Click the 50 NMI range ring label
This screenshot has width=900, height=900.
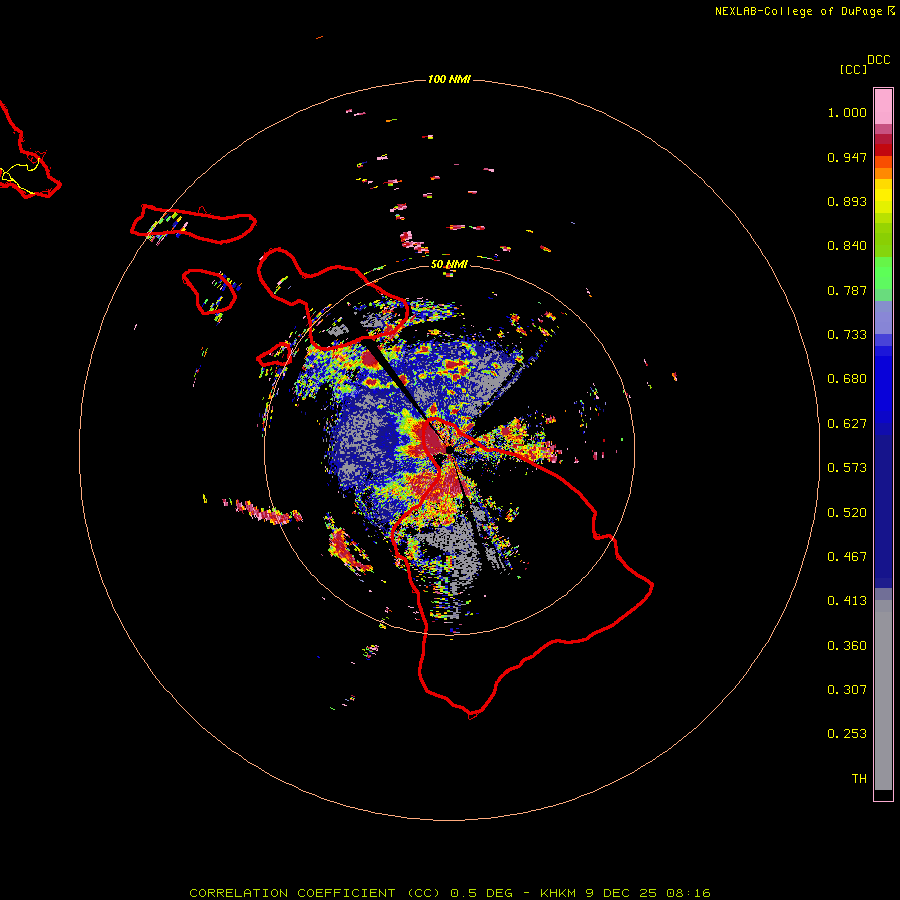tap(449, 264)
